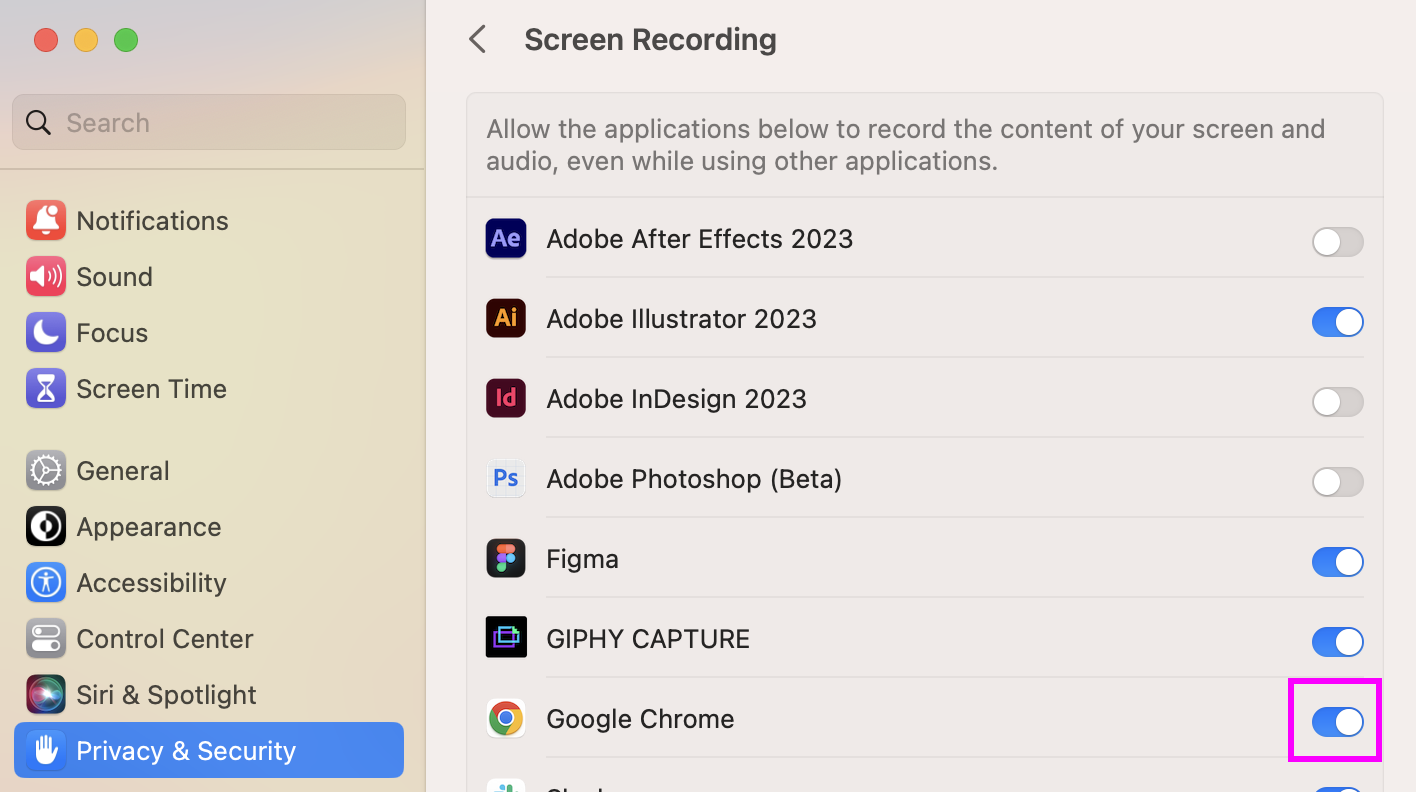The height and width of the screenshot is (792, 1416).
Task: Open Screen Time settings
Action: [x=209, y=389]
